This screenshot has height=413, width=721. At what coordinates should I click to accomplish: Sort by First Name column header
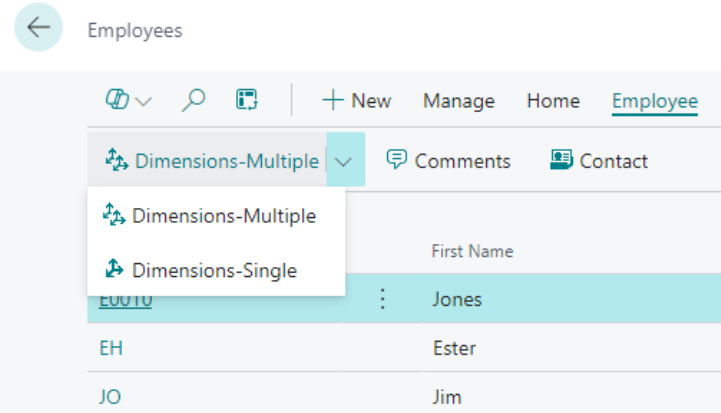coord(472,251)
